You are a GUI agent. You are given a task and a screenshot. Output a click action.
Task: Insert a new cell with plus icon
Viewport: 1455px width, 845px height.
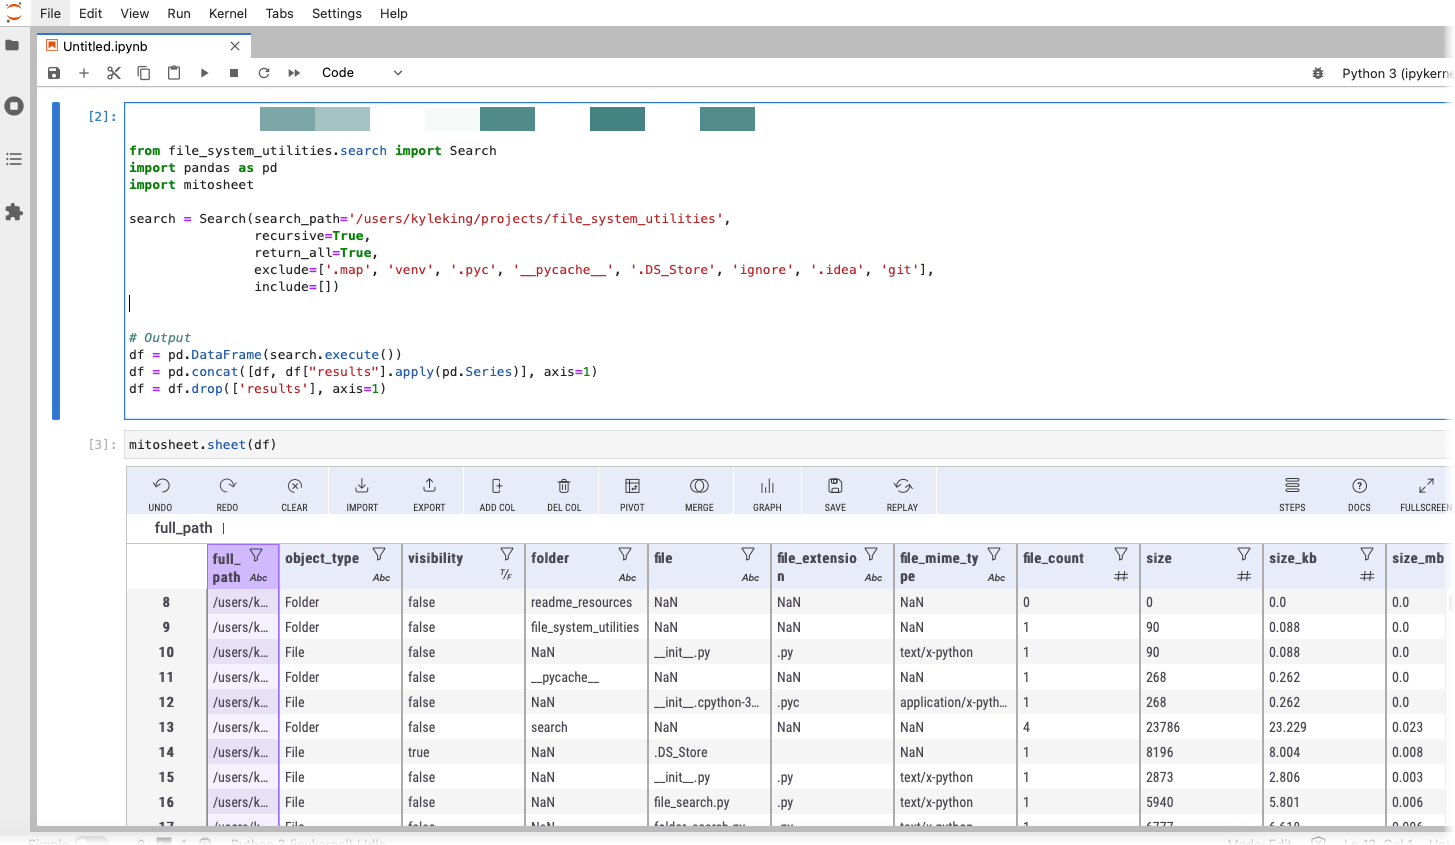coord(84,73)
